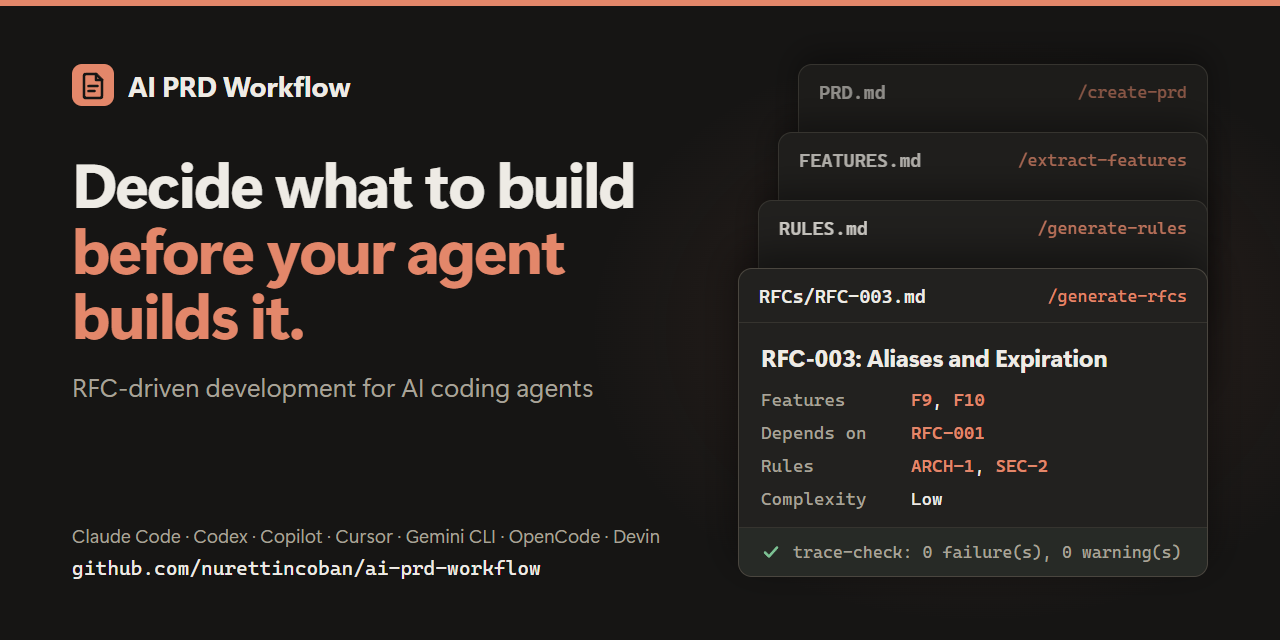
Task: Click the Complexity row label
Action: 813,499
